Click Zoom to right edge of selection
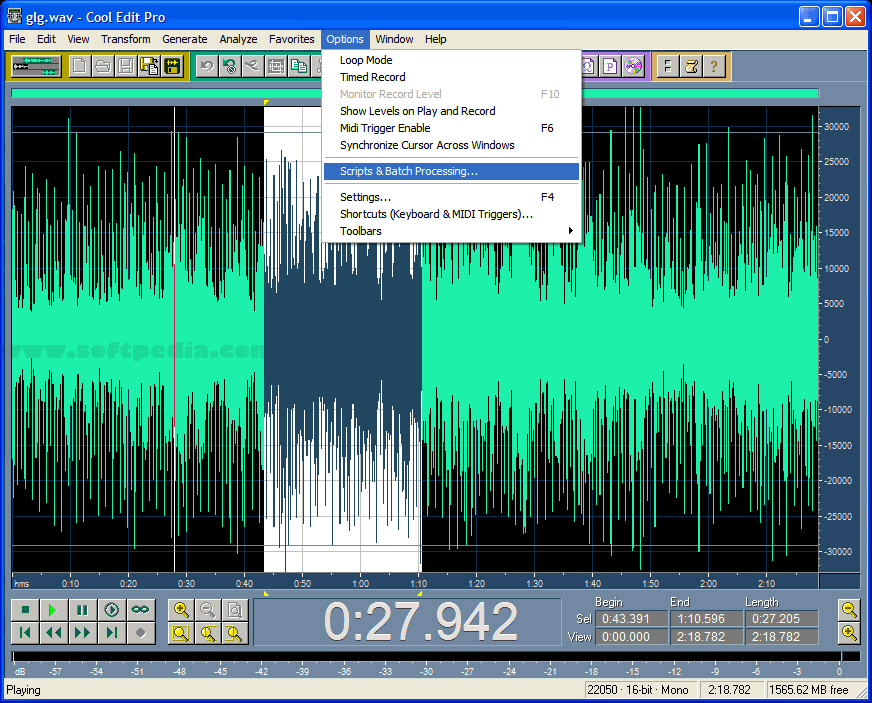The image size is (872, 703). (x=235, y=633)
